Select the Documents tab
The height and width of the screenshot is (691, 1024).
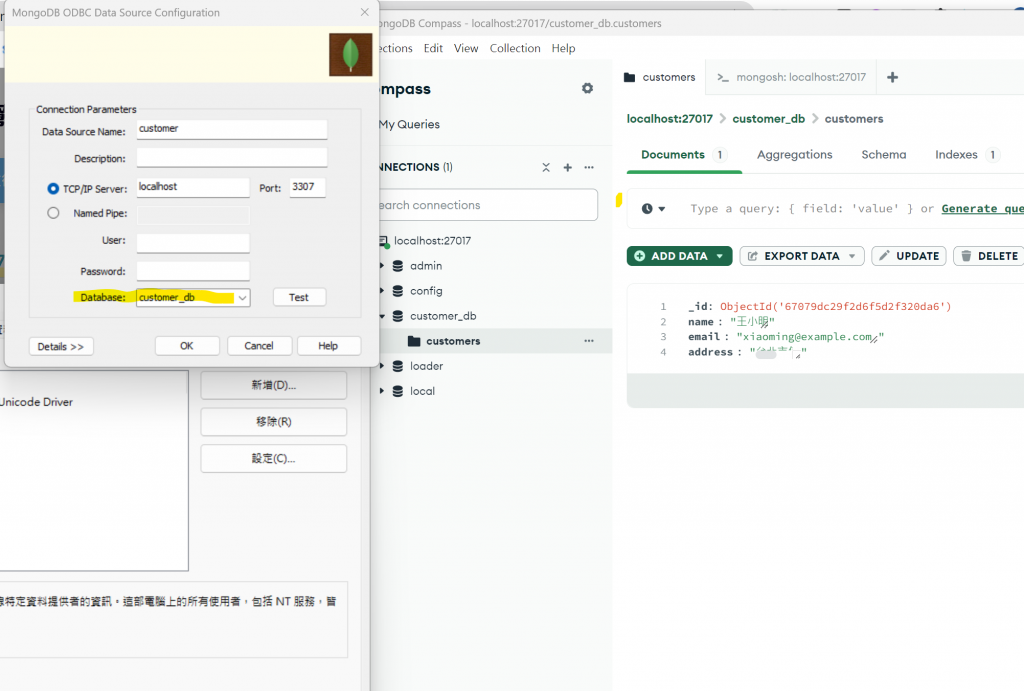[683, 155]
